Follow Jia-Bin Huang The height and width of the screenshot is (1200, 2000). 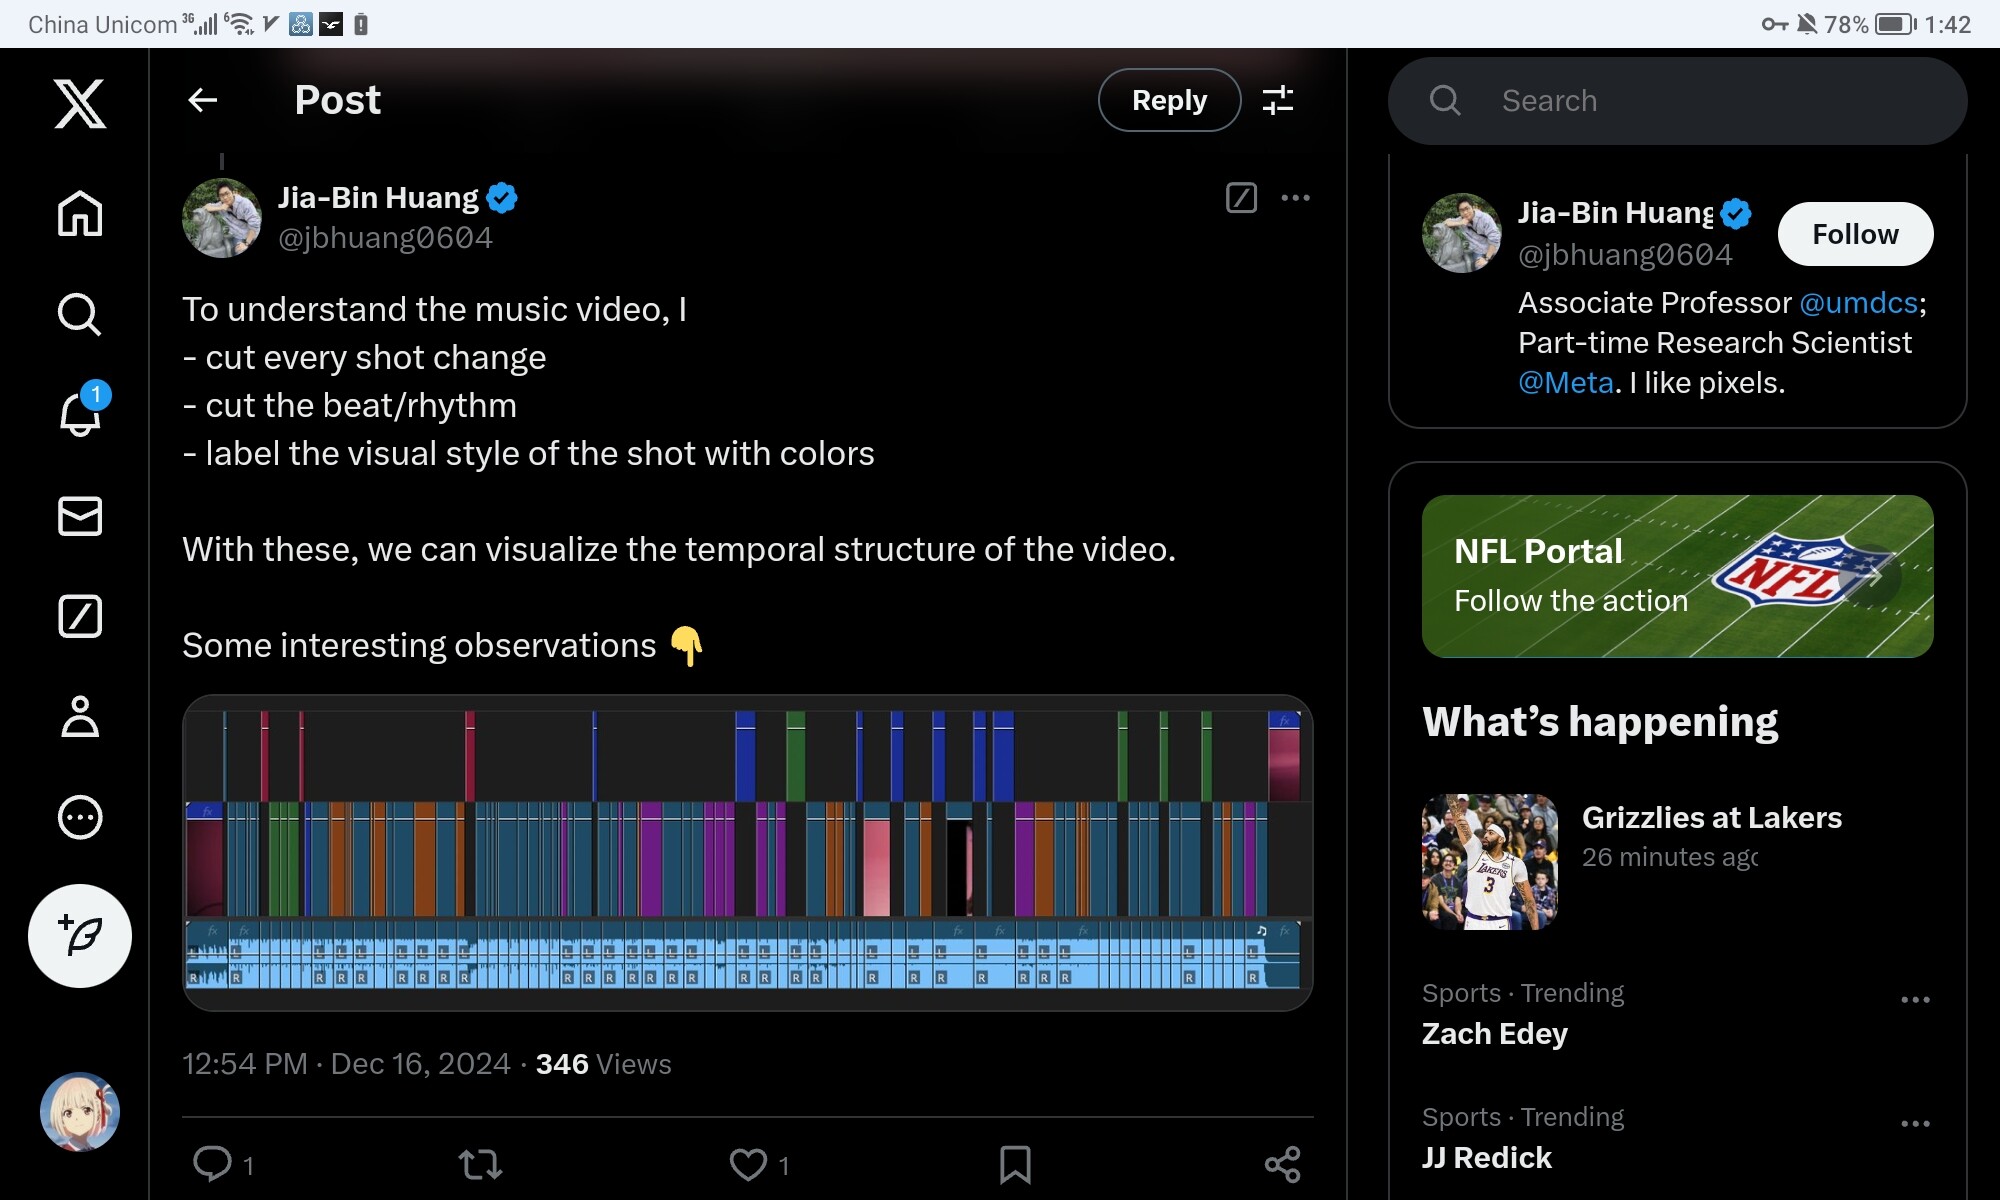pyautogui.click(x=1855, y=234)
